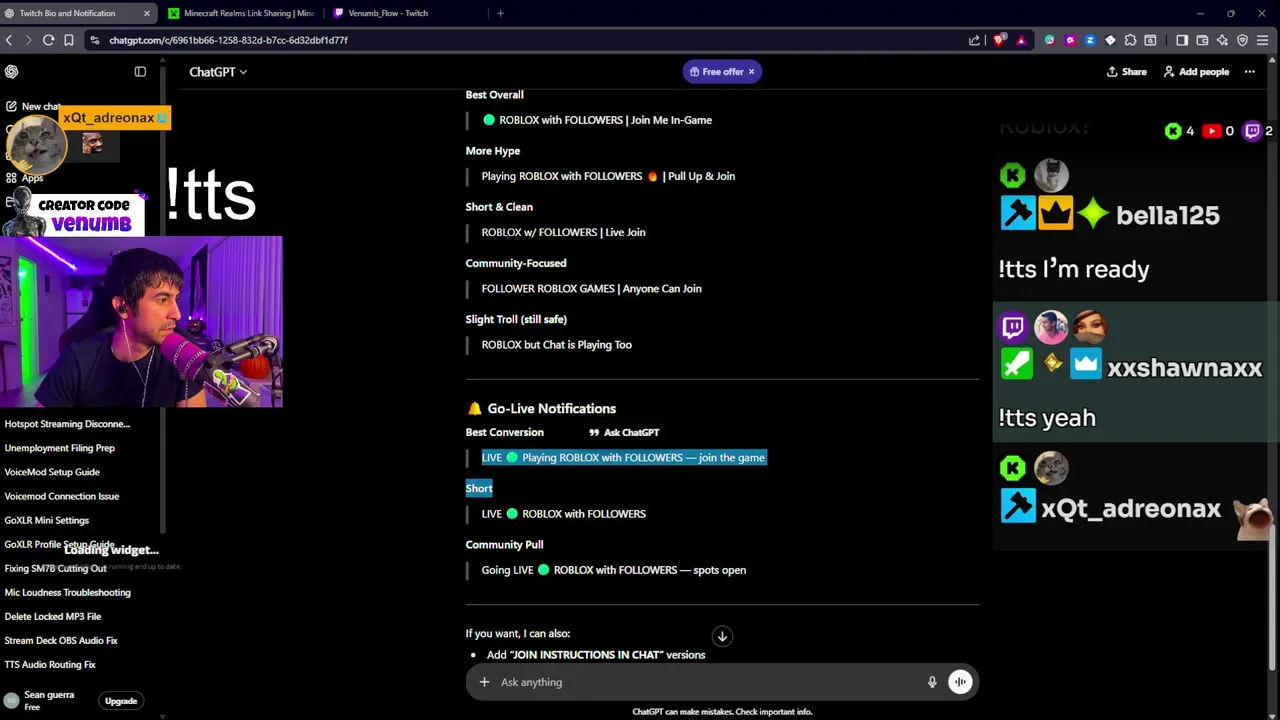
Task: Open Stream Deck OBS Audio Fix chat
Action: point(61,640)
